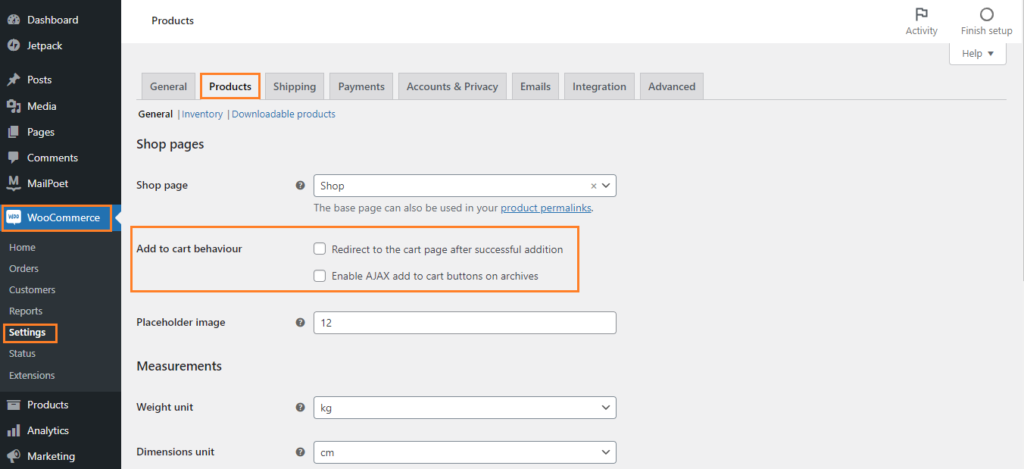1024x469 pixels.
Task: Open the Inventory subsection link
Action: pos(202,114)
